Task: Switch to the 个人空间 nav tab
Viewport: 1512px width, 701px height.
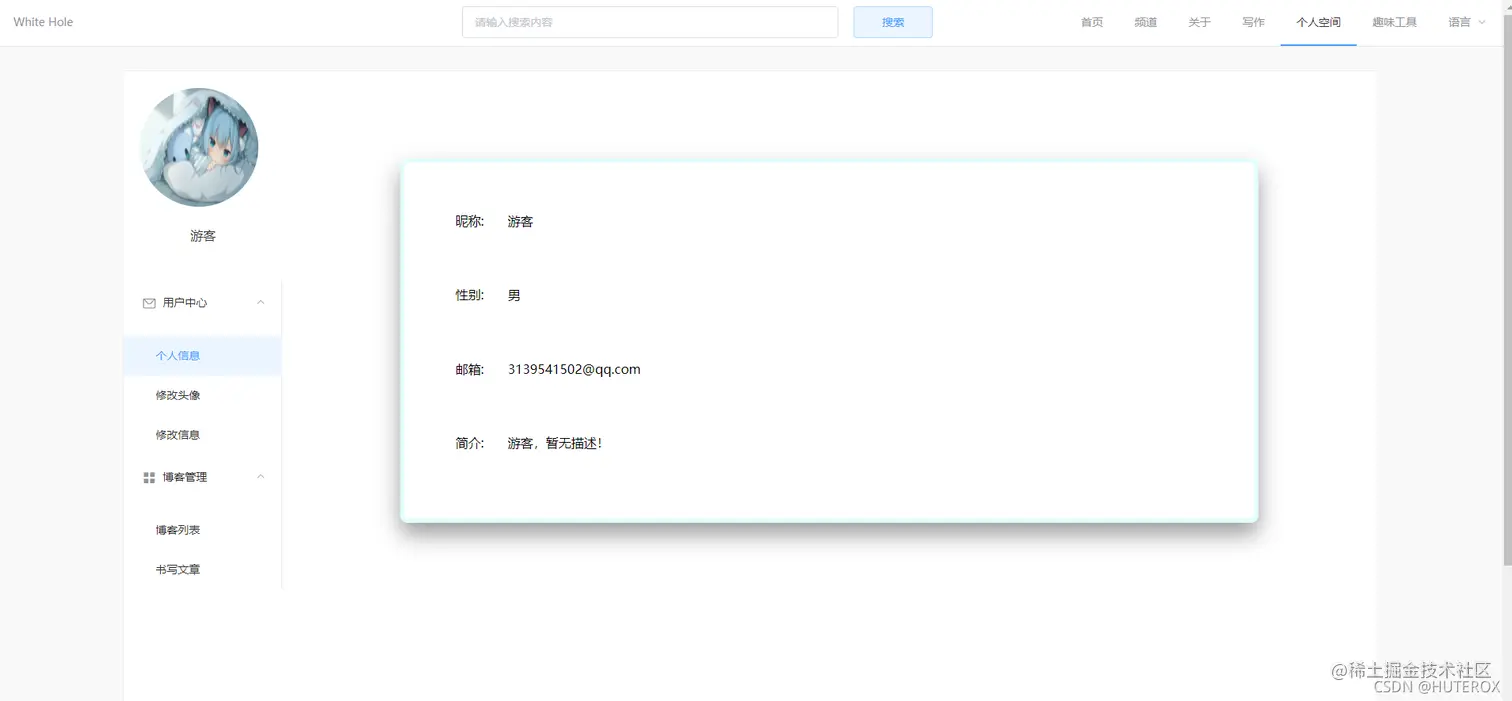Action: click(x=1318, y=22)
